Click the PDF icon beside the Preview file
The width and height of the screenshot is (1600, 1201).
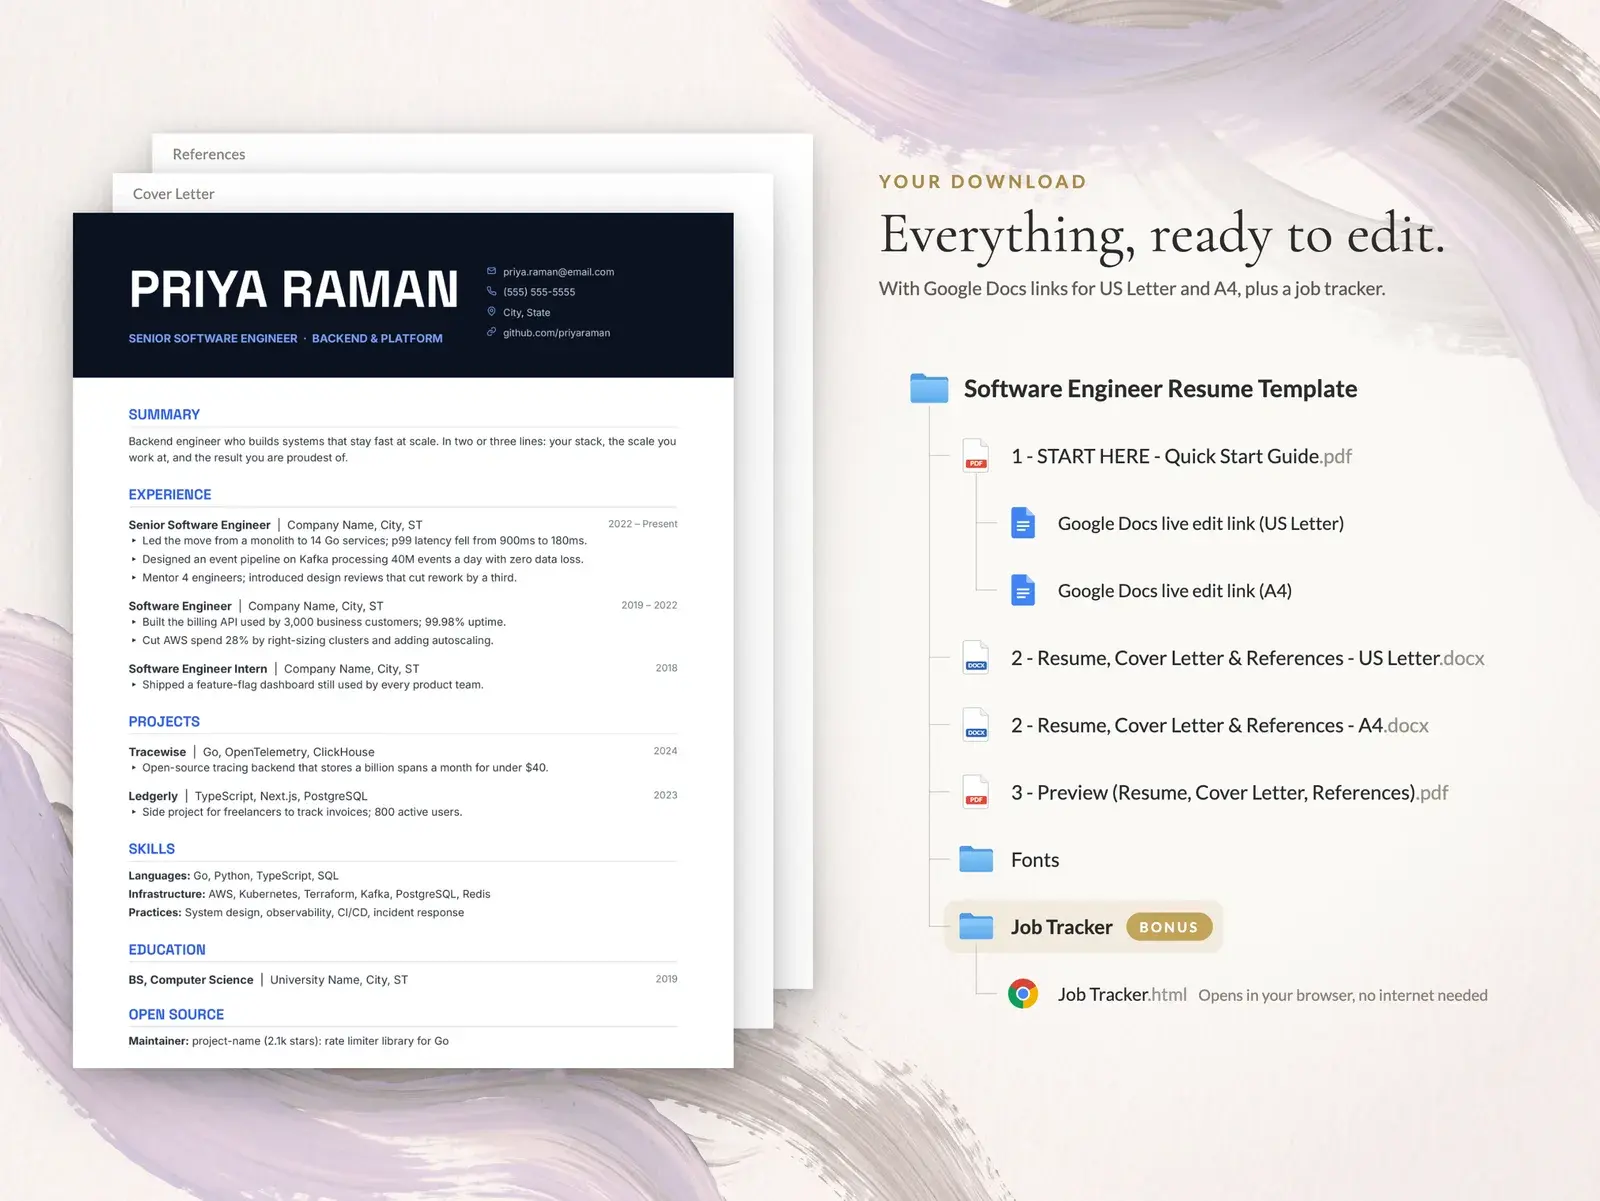(x=976, y=792)
